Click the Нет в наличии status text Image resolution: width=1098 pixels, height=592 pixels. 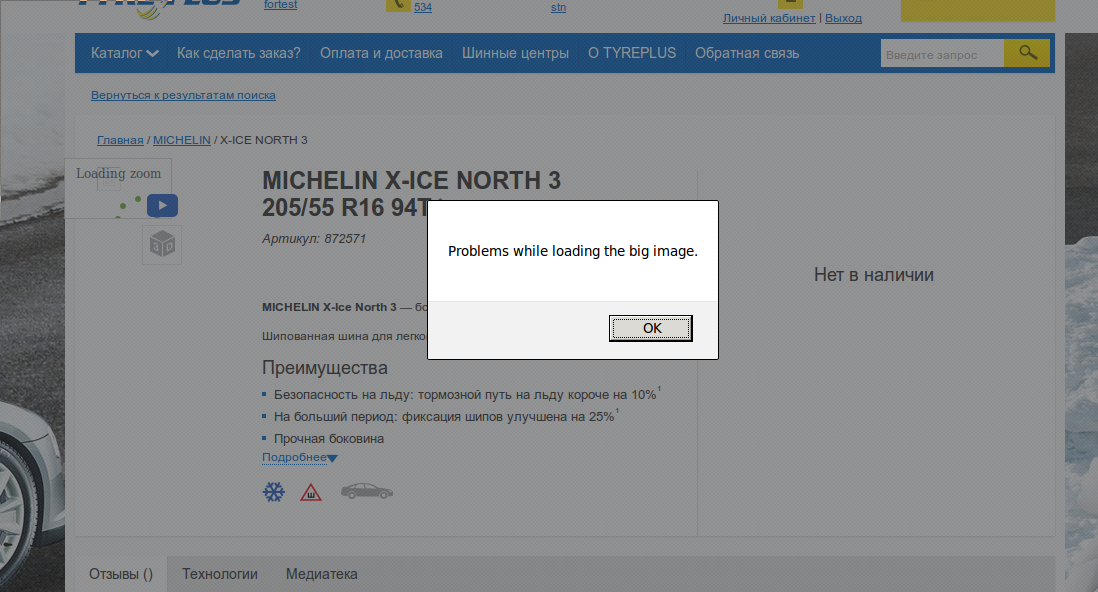point(873,275)
